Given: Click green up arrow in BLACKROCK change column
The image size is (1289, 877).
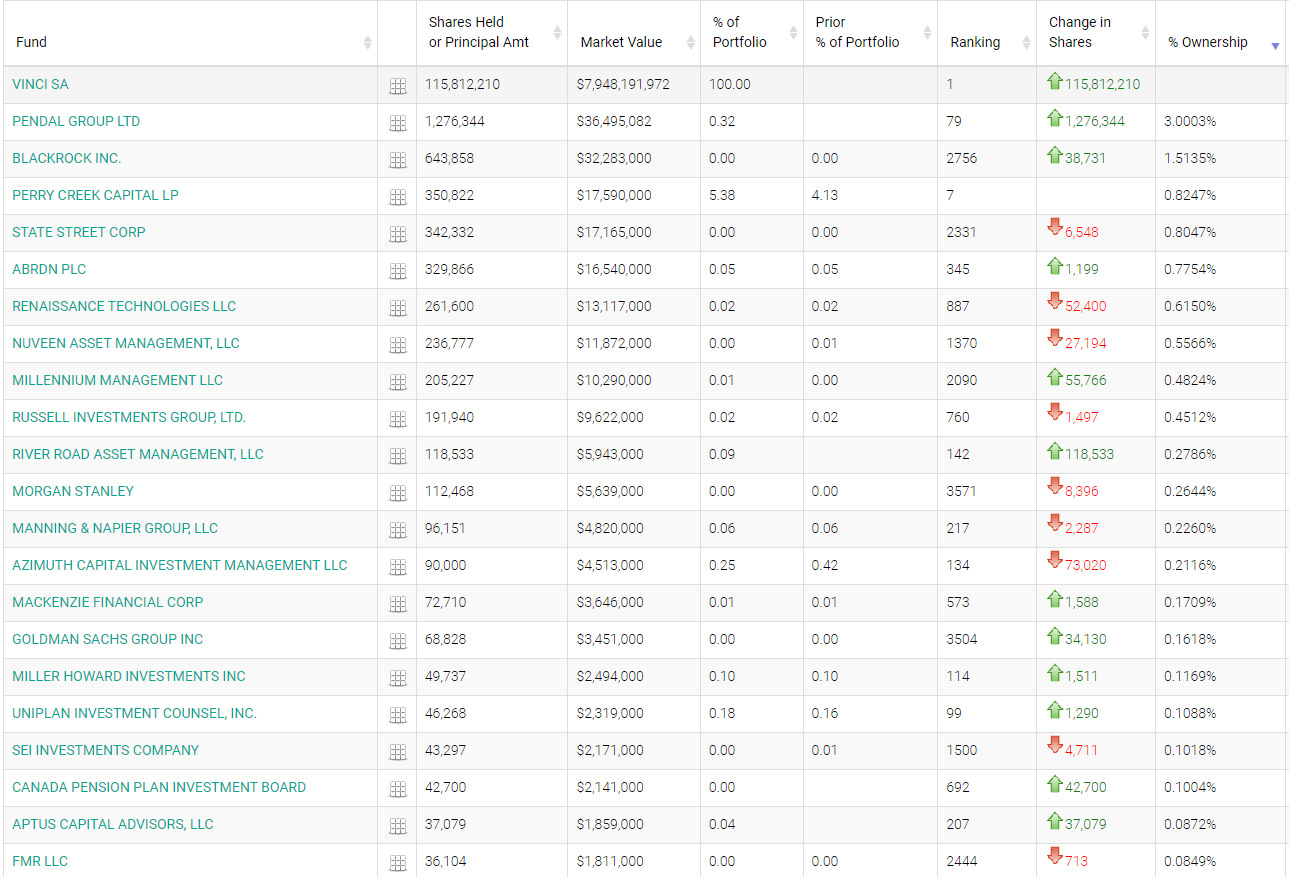Looking at the screenshot, I should [1055, 155].
